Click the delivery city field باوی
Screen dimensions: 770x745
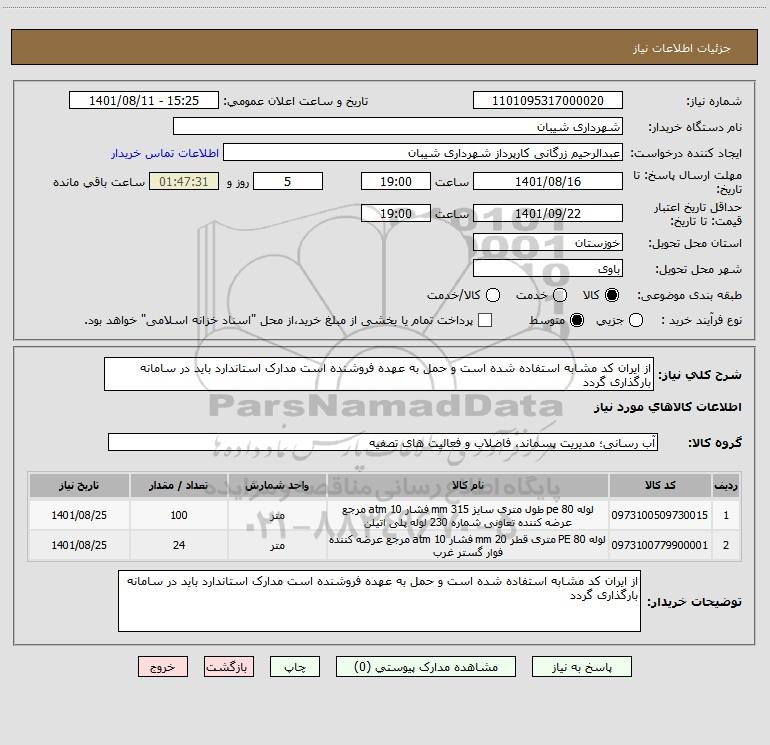coord(548,269)
